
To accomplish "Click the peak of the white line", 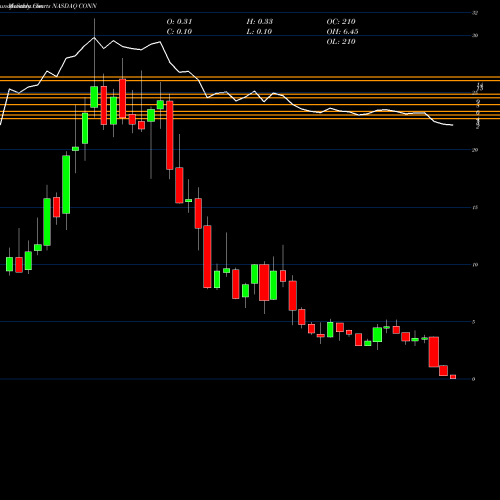I will point(94,38).
